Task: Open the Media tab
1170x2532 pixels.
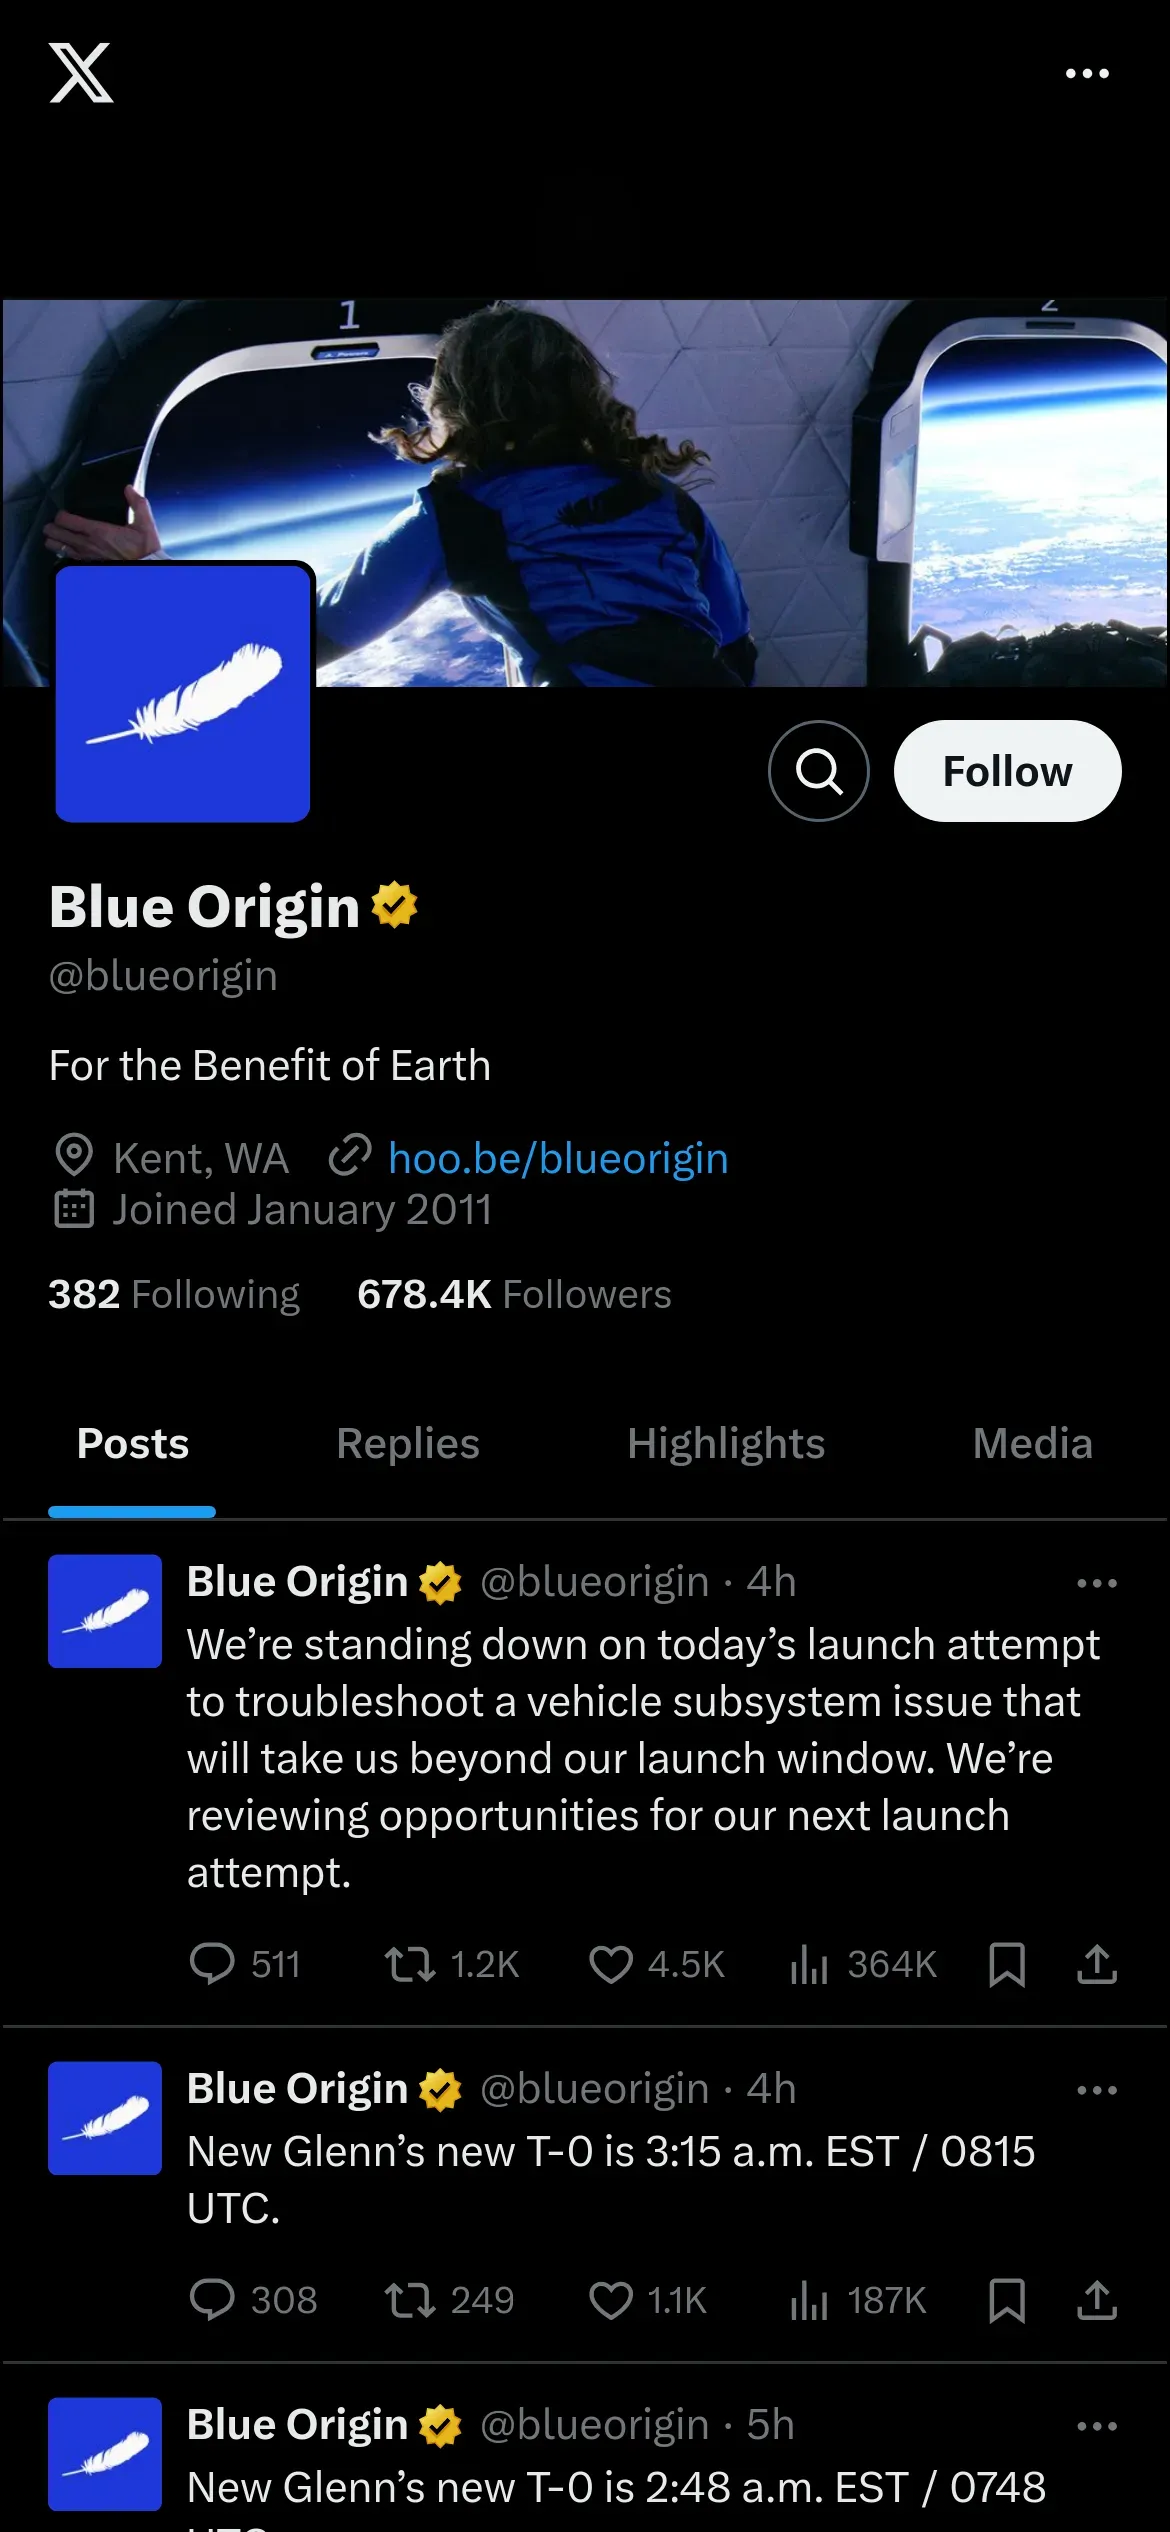Action: [1032, 1443]
